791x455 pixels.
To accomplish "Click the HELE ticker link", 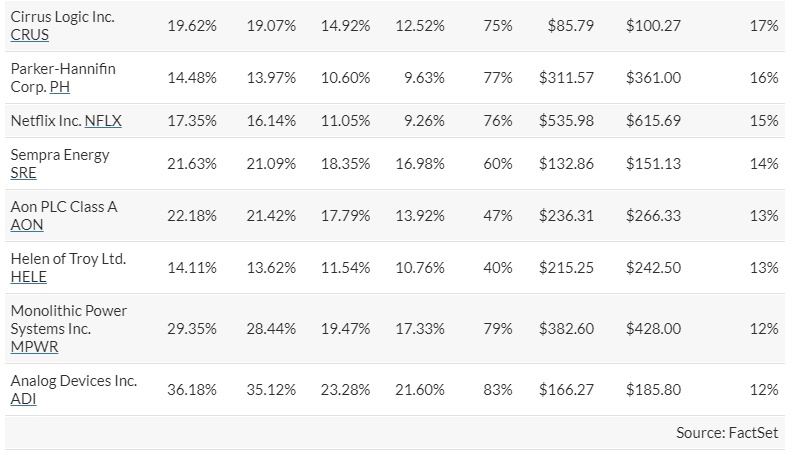I will (x=28, y=277).
